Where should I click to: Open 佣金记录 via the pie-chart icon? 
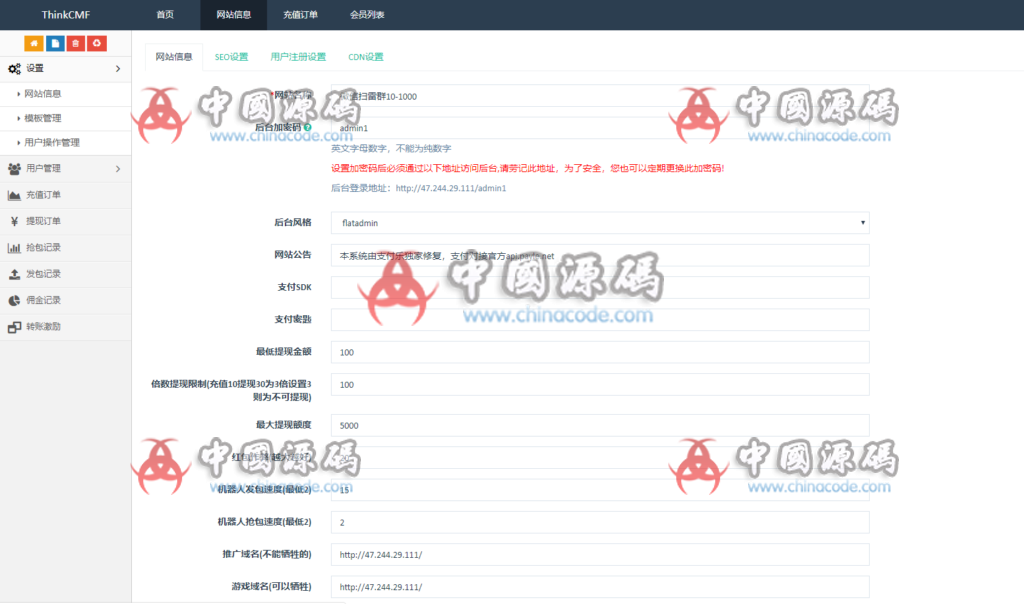click(14, 300)
